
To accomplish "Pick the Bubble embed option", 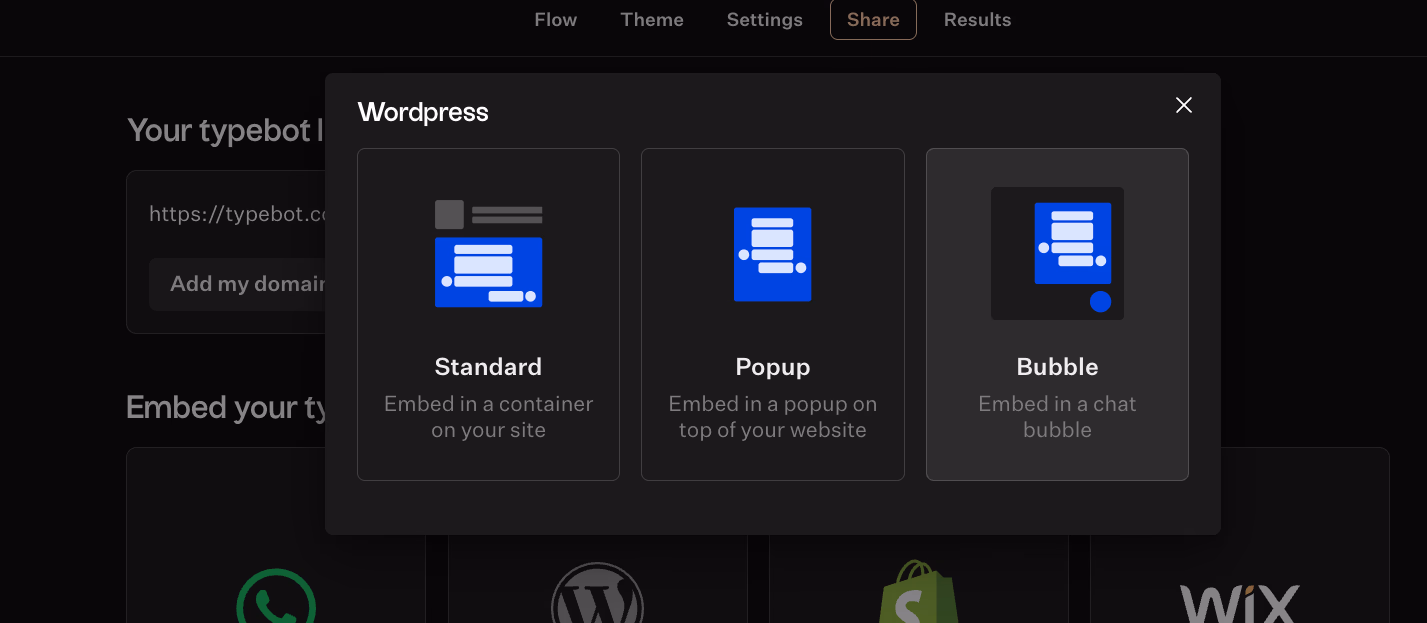I will pyautogui.click(x=1057, y=314).
